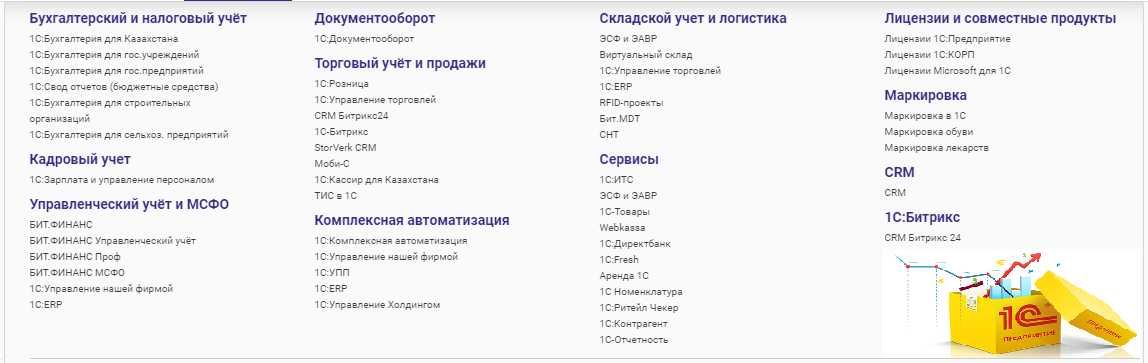Open the Аренда 1С link
This screenshot has width=1148, height=363.
(624, 276)
